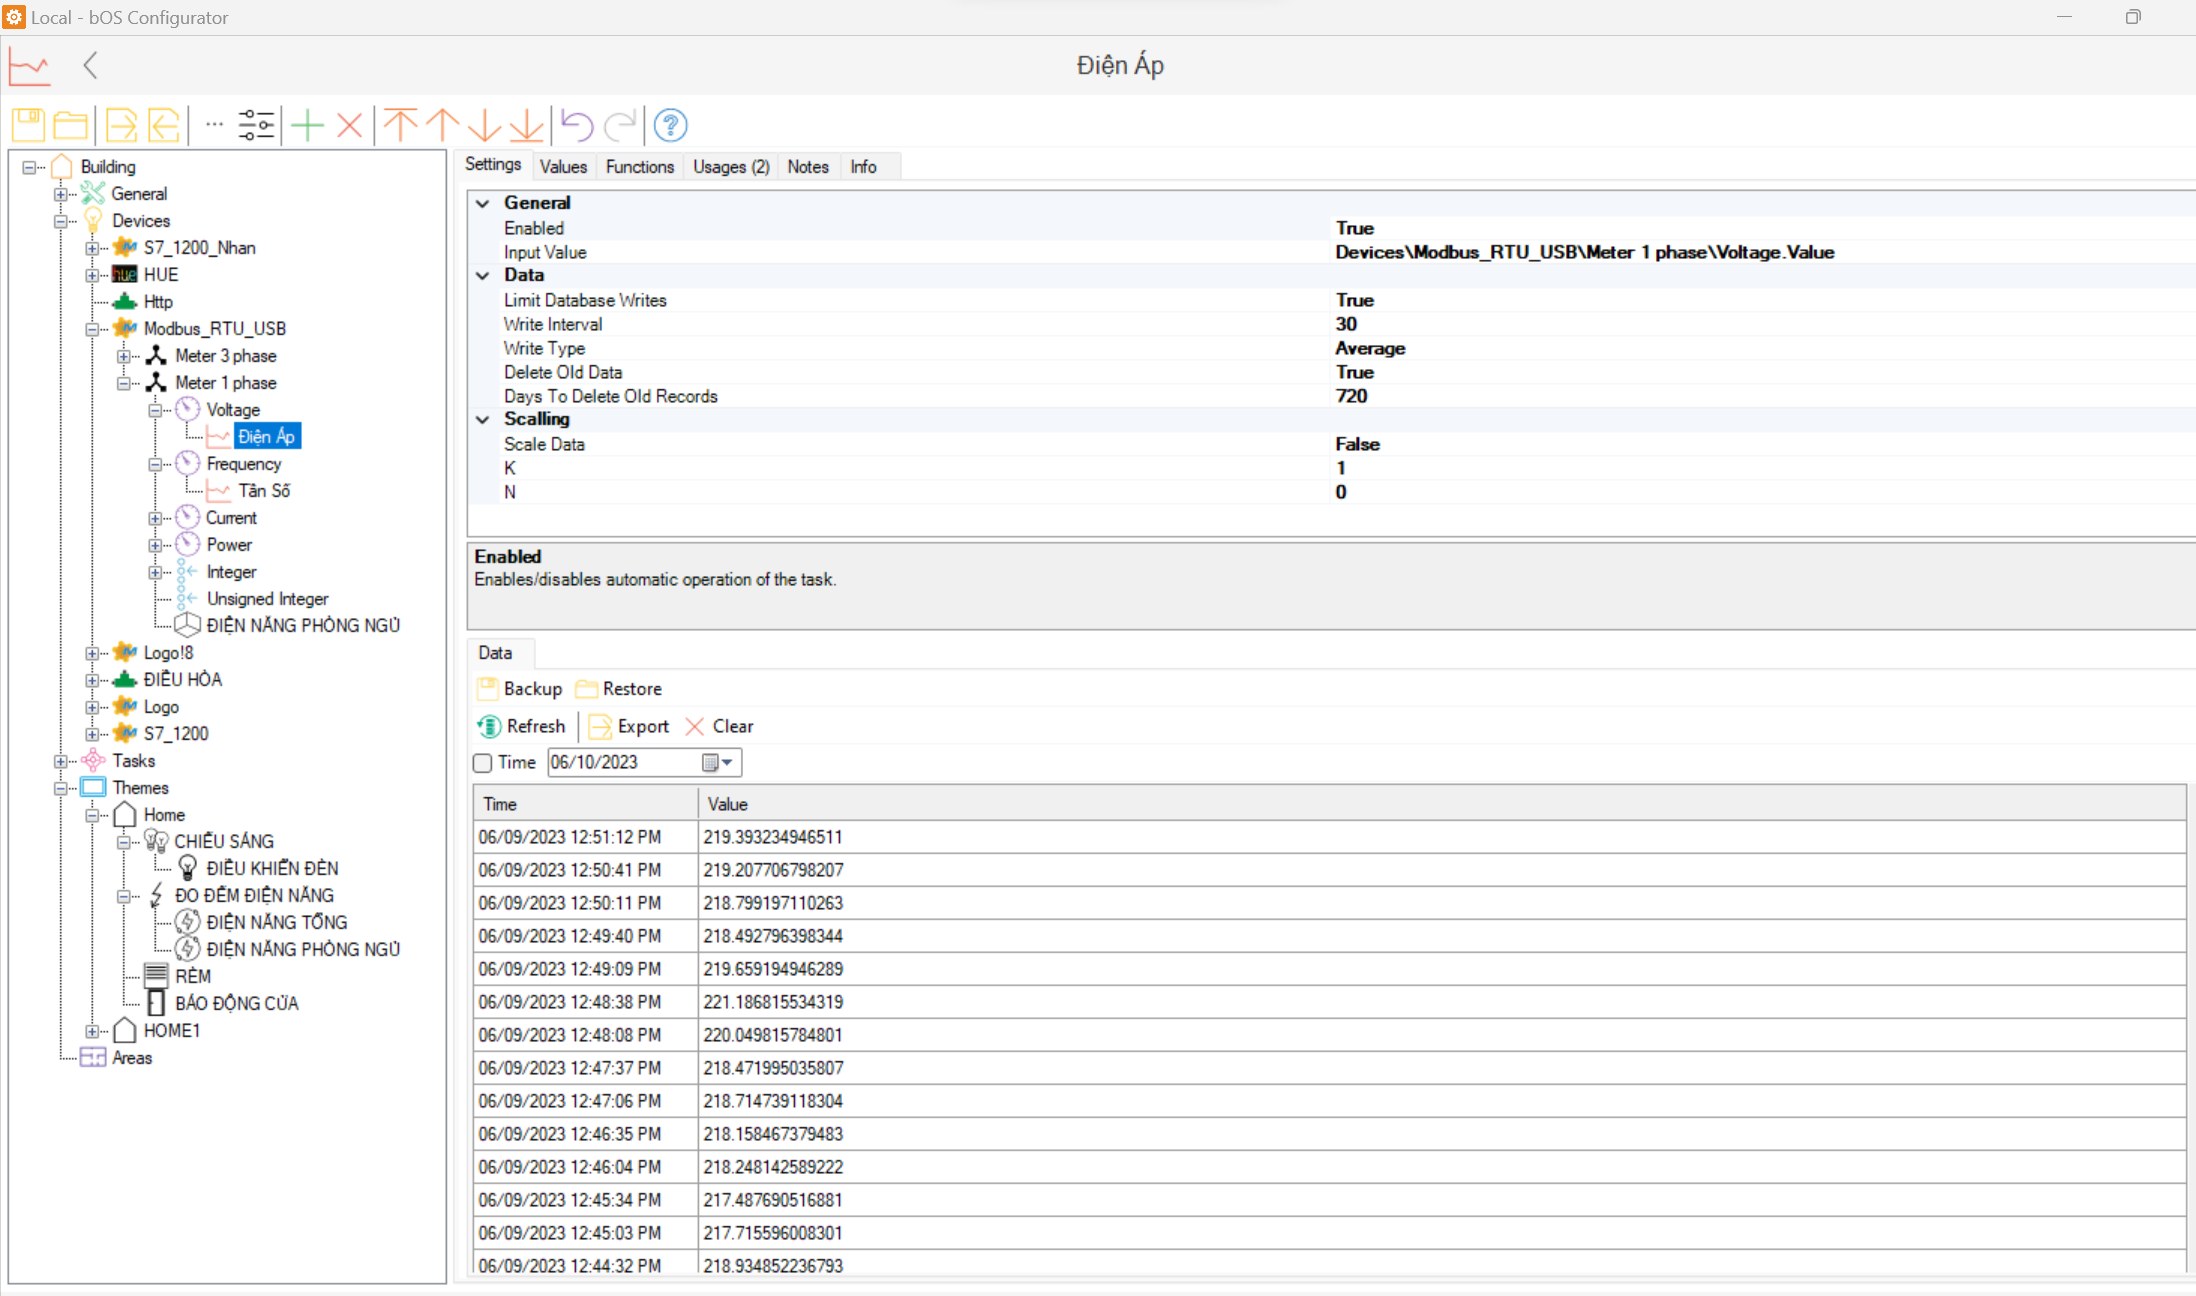Expand the Meter 3 phase node
The width and height of the screenshot is (2196, 1296).
coord(123,356)
